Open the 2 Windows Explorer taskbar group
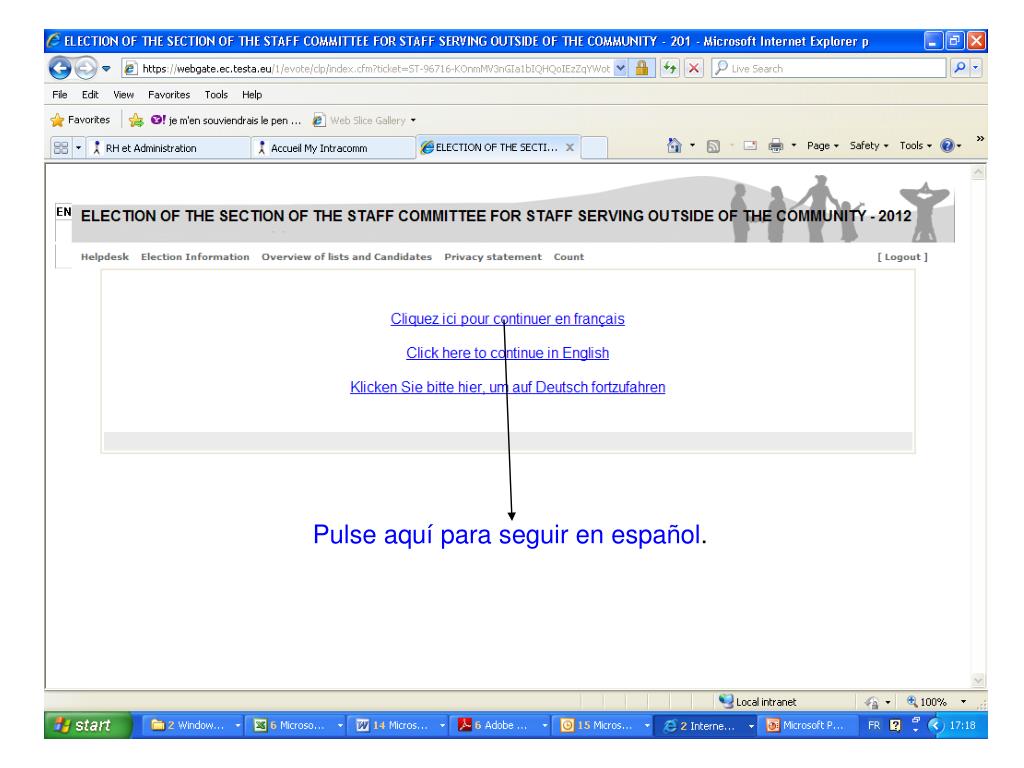 point(194,725)
